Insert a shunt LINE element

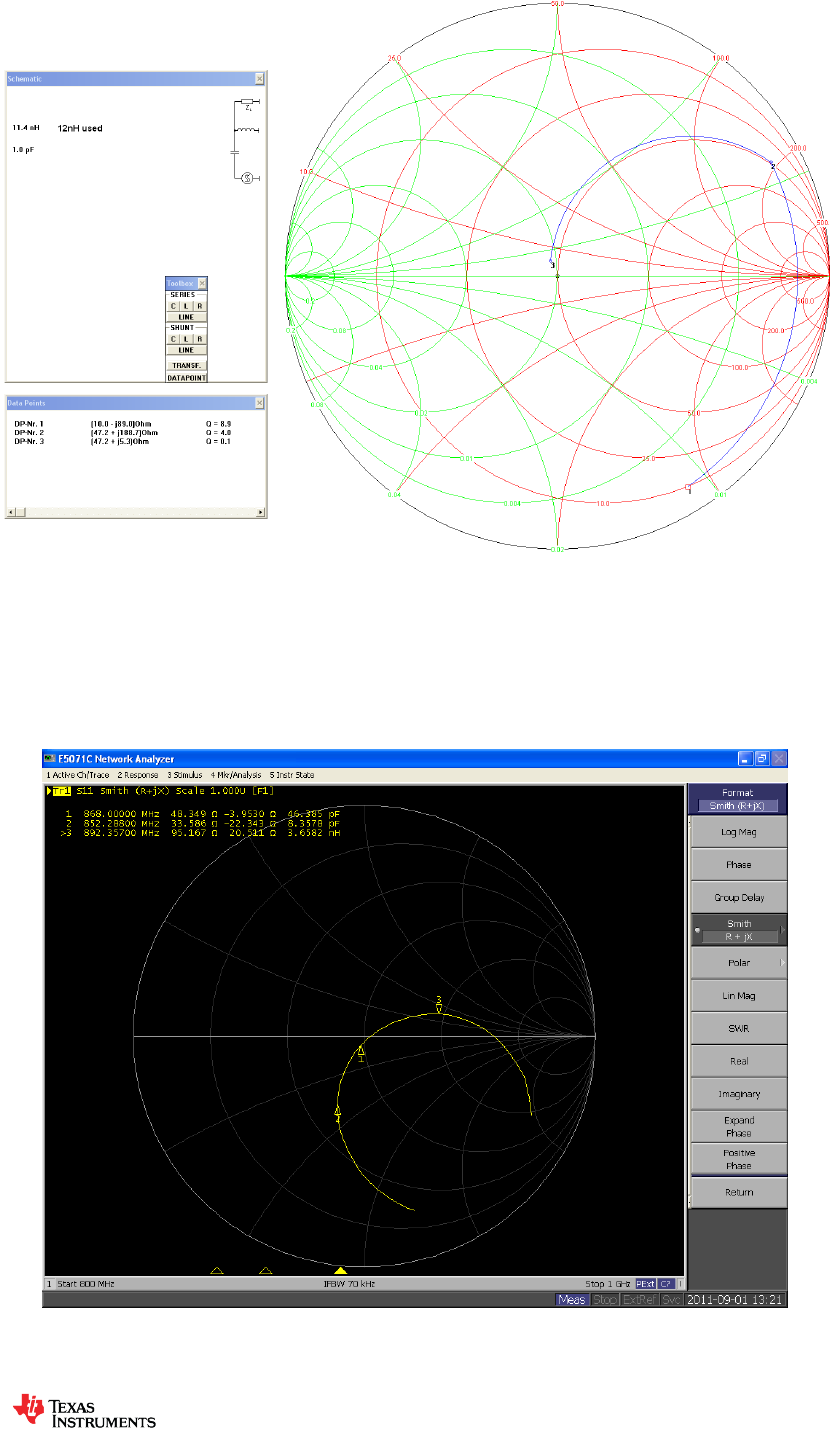point(187,350)
